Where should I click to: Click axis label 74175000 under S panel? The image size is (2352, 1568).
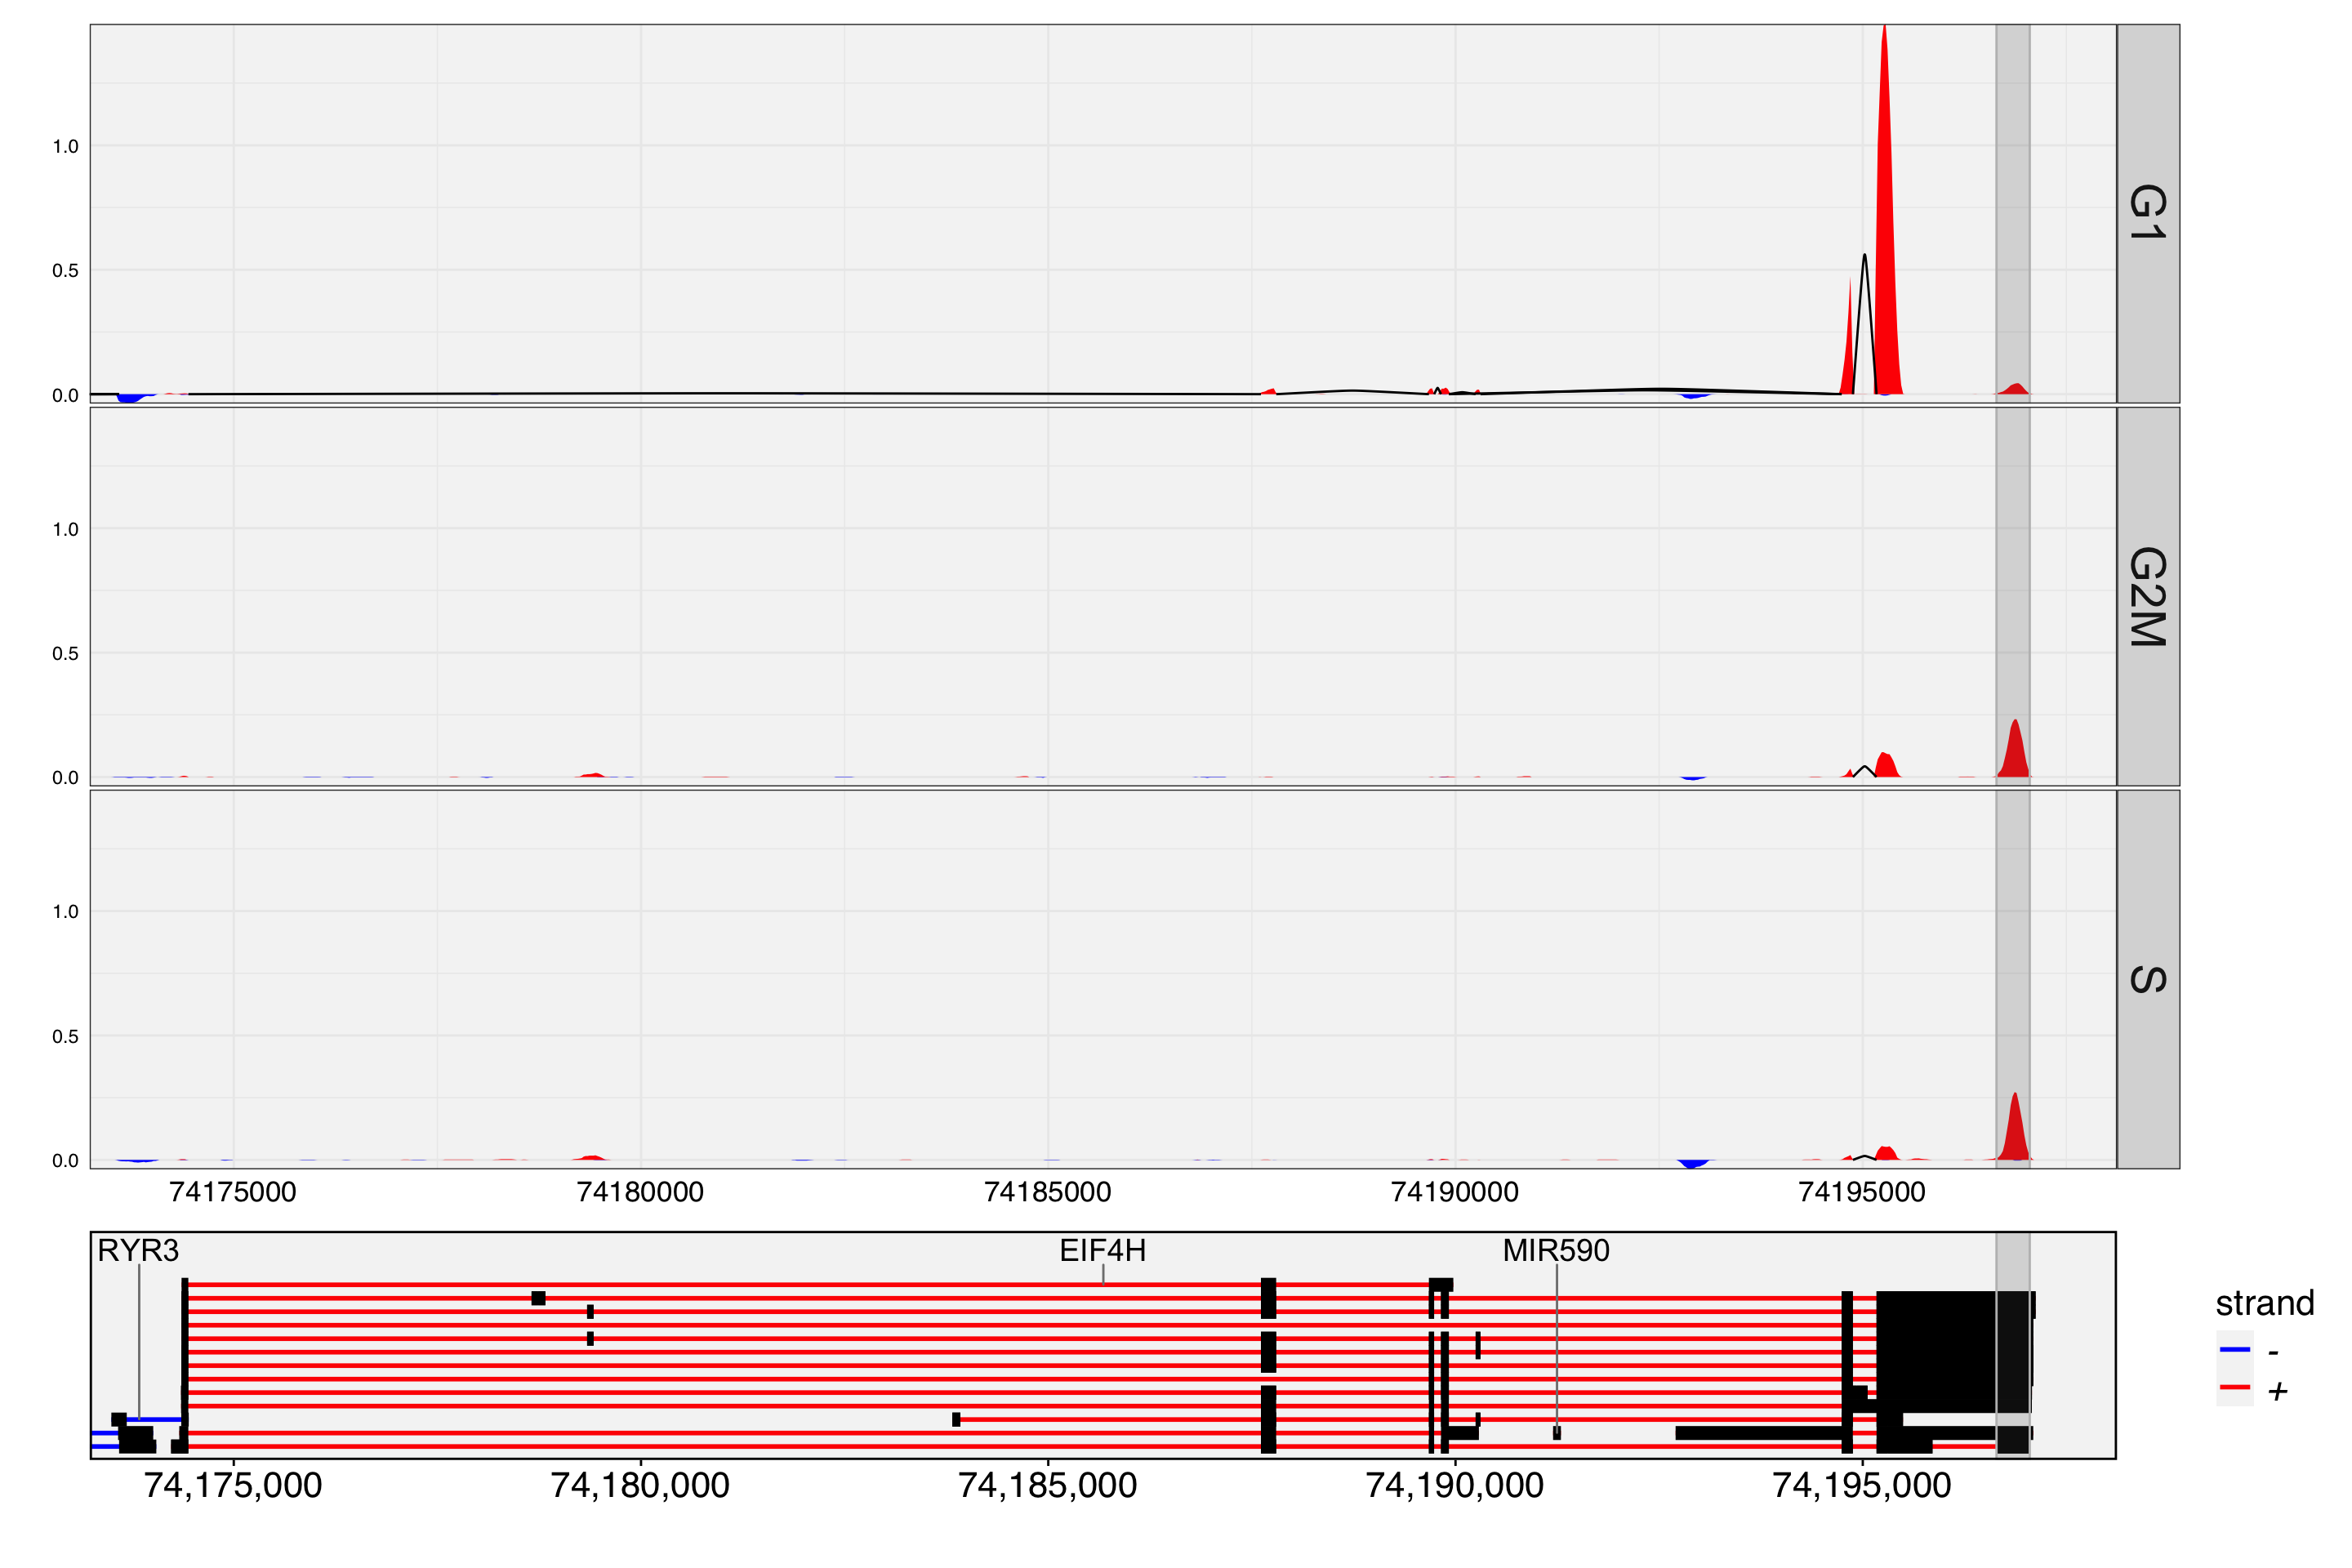click(x=233, y=1192)
